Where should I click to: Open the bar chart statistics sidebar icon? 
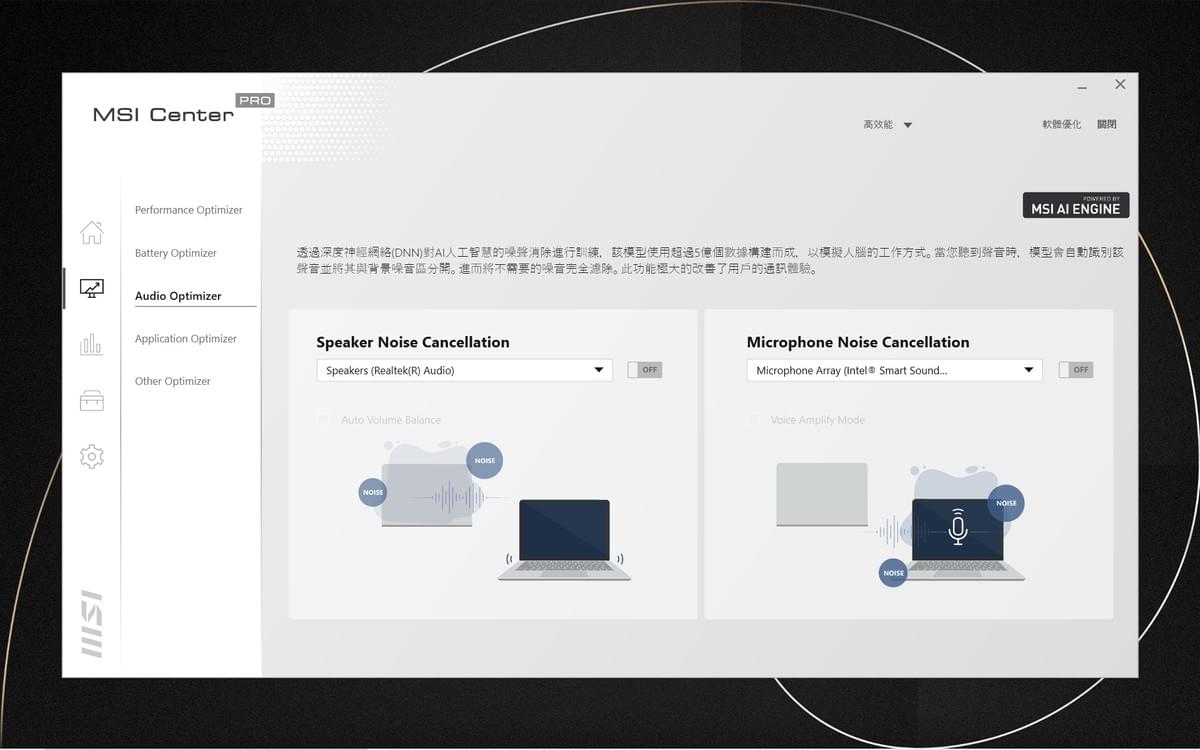91,345
